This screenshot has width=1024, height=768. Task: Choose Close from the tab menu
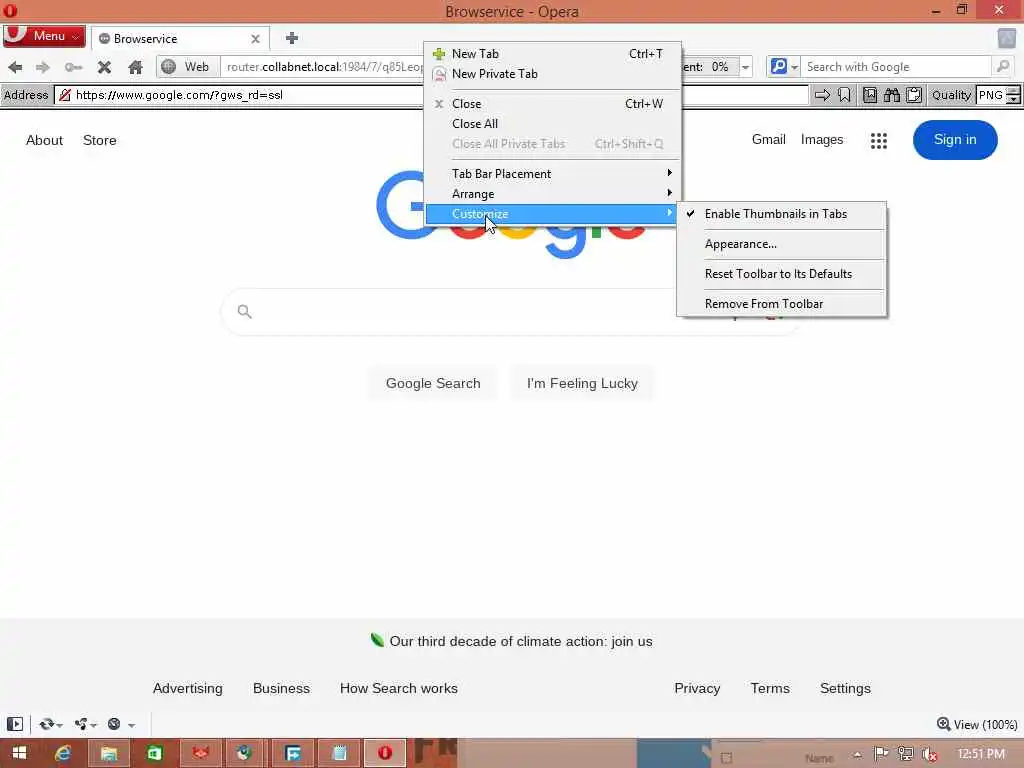(x=554, y=104)
